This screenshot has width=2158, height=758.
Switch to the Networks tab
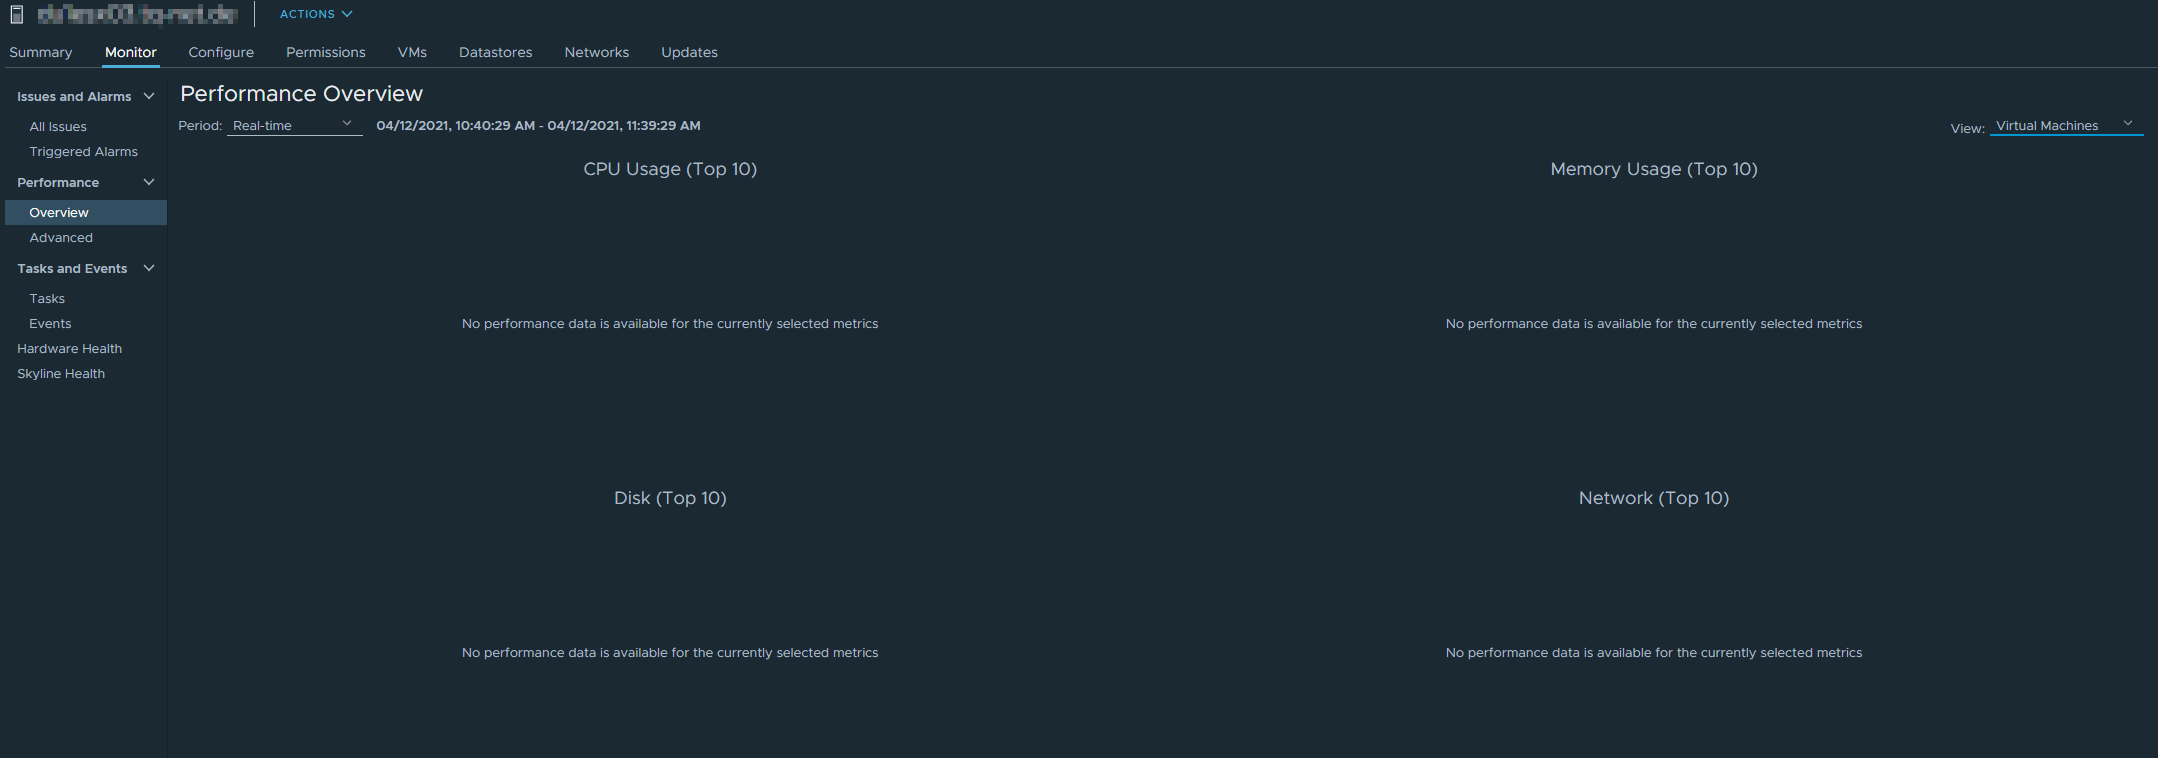click(x=597, y=52)
